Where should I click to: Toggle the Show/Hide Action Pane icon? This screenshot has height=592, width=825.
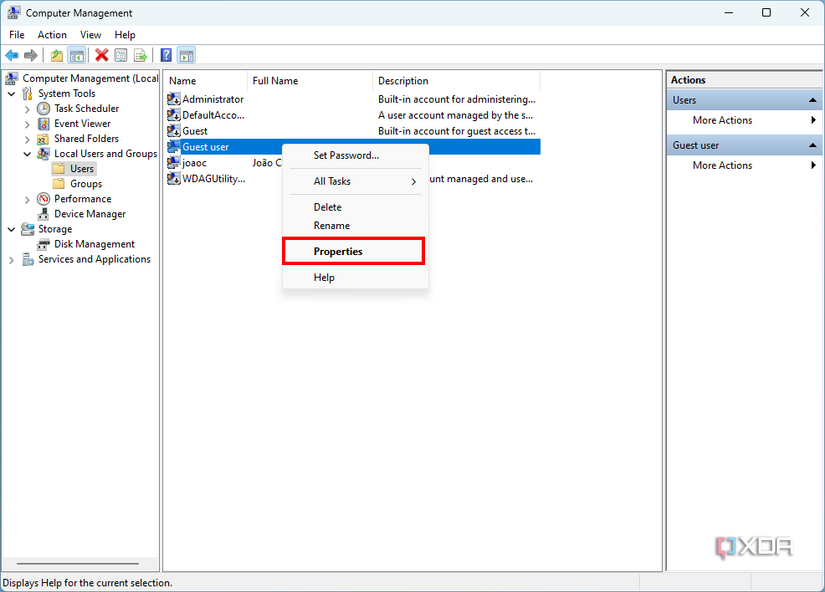tap(186, 55)
